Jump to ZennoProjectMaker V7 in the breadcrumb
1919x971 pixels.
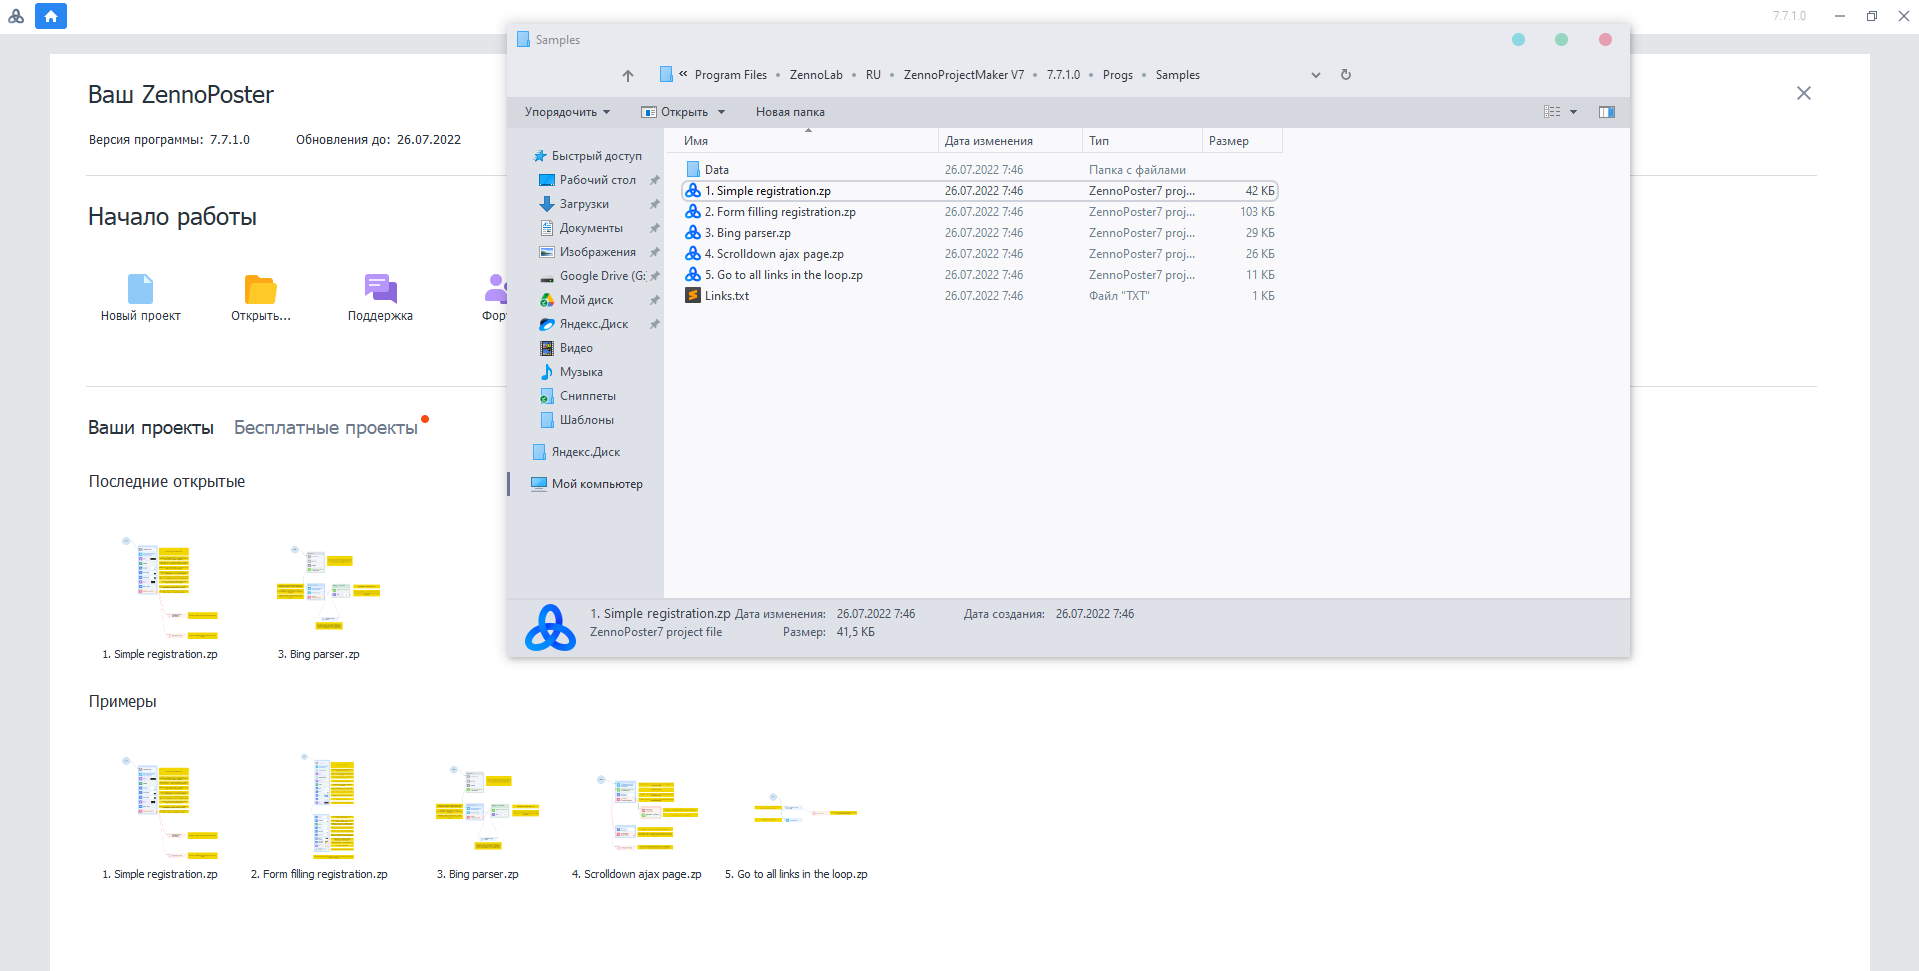coord(964,75)
